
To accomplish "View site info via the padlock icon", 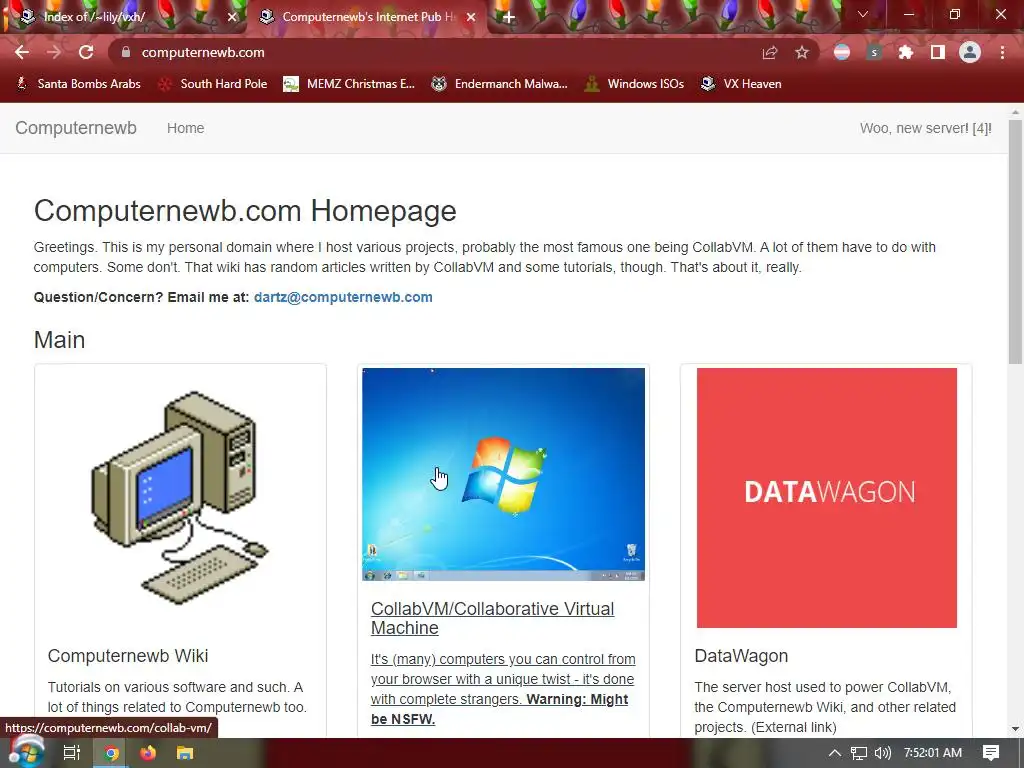I will pos(126,52).
